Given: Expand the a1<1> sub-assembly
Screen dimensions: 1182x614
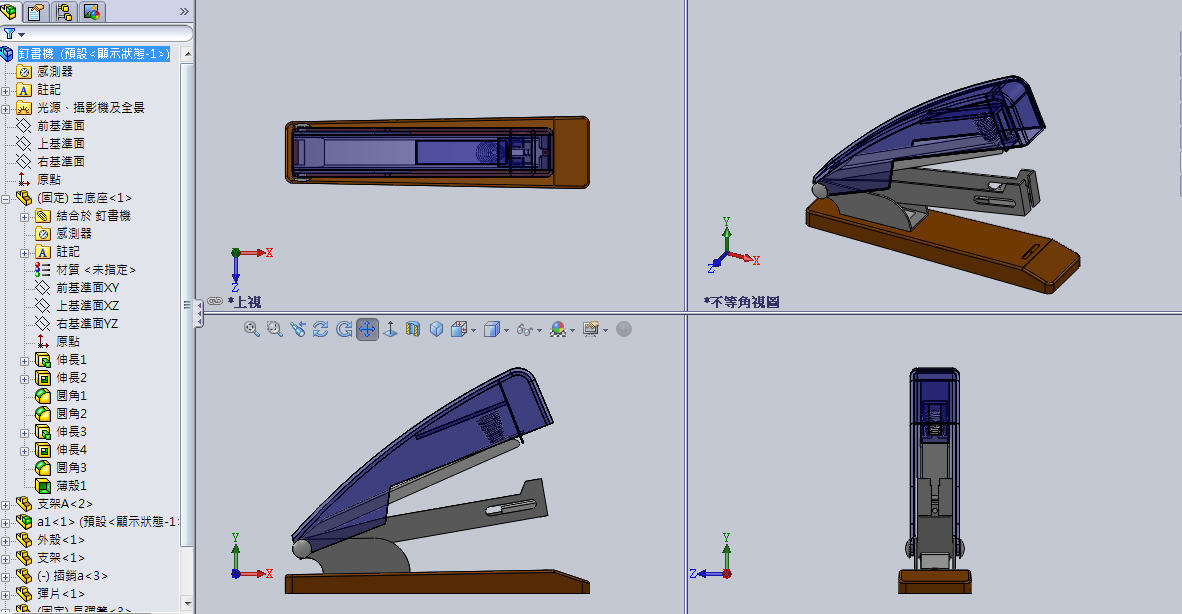Looking at the screenshot, I should 6,523.
